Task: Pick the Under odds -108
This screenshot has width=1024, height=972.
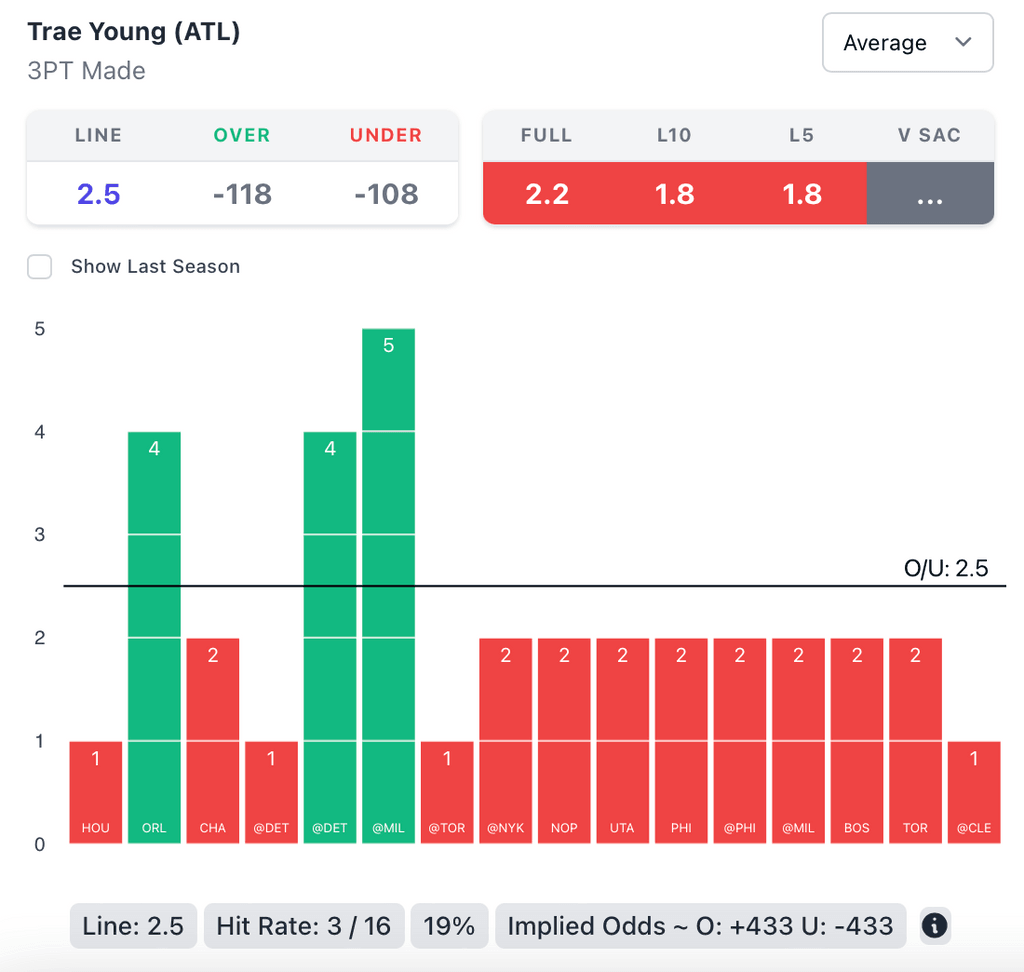Action: click(386, 194)
